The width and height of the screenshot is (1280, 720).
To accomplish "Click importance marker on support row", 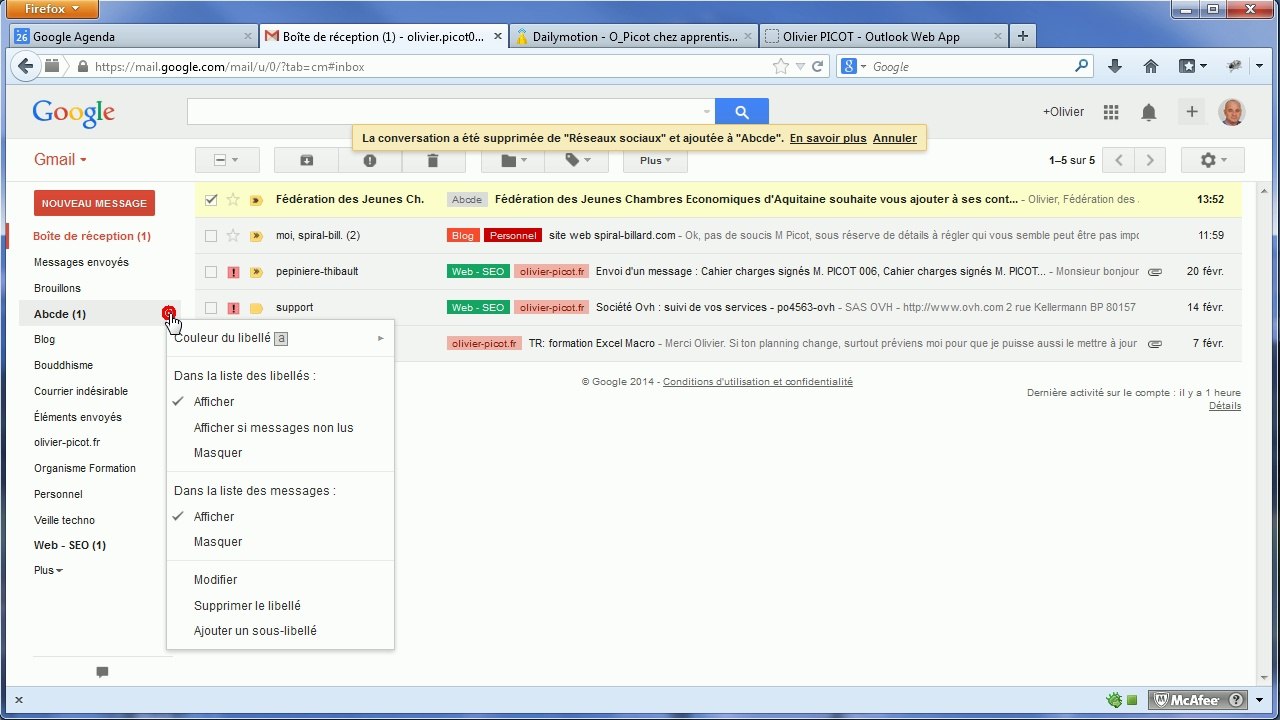I will click(x=256, y=308).
